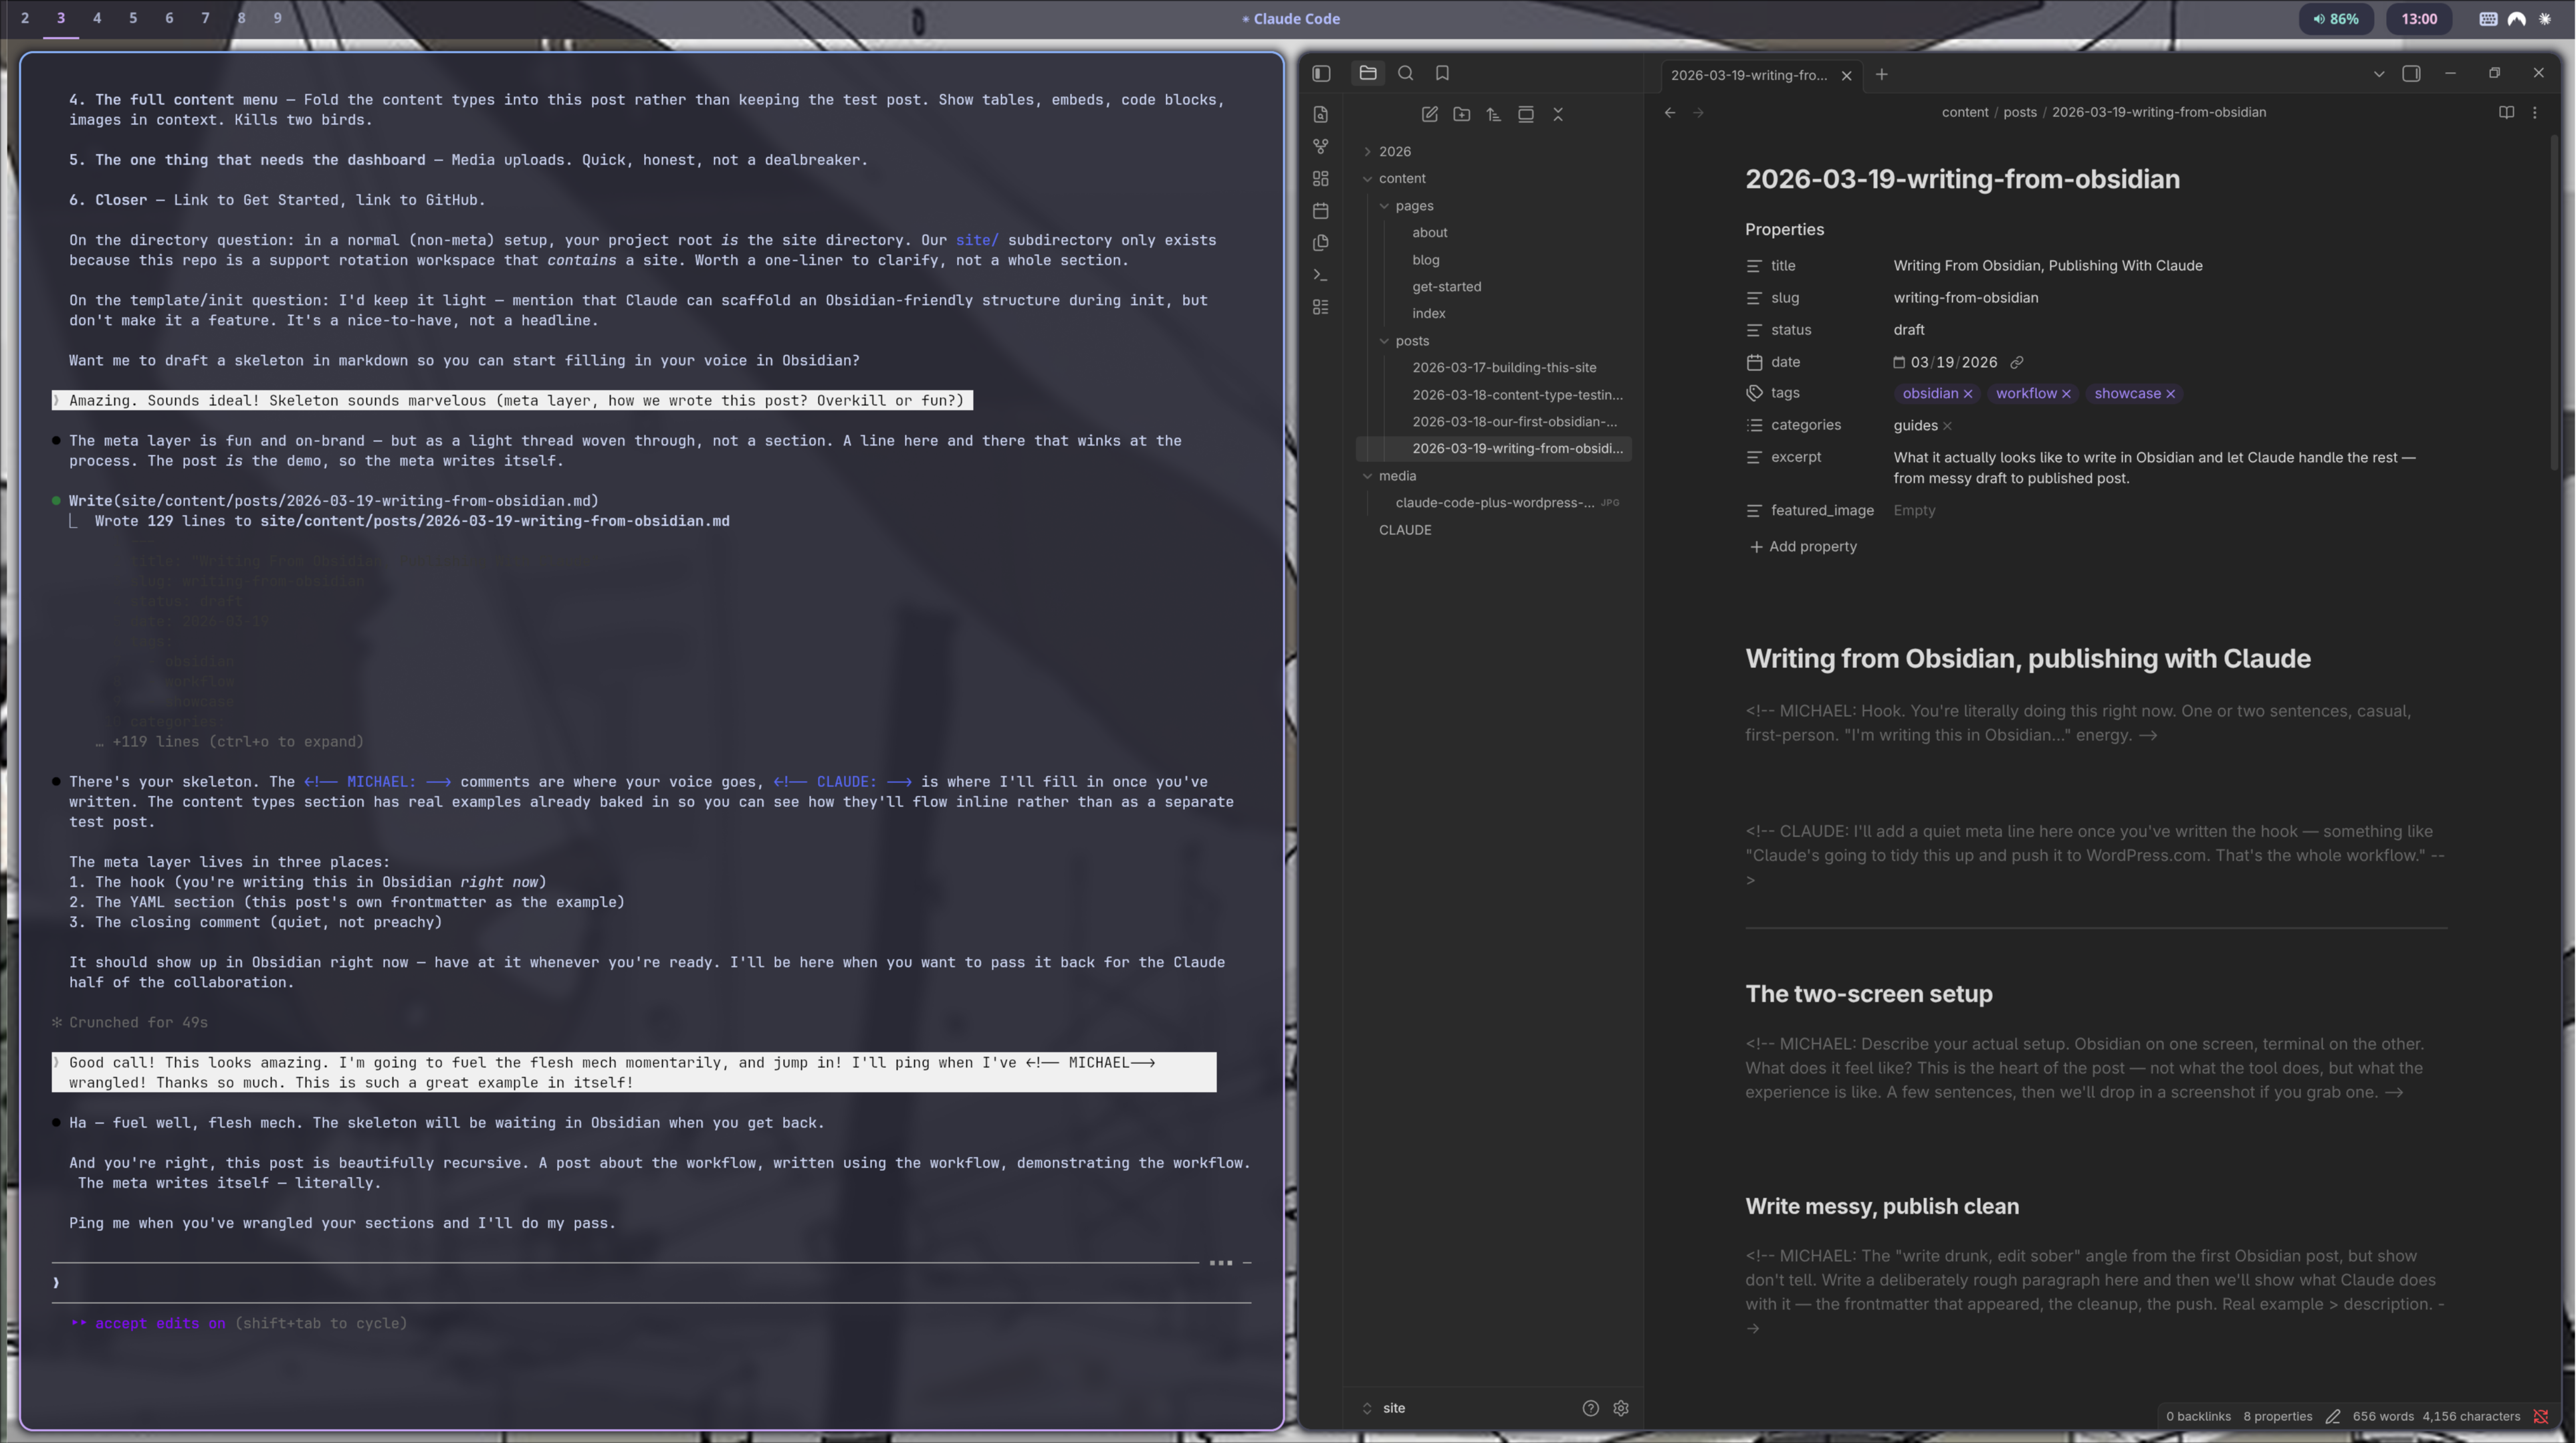Create a new folder in the file explorer
2576x1443 pixels.
(x=1461, y=114)
